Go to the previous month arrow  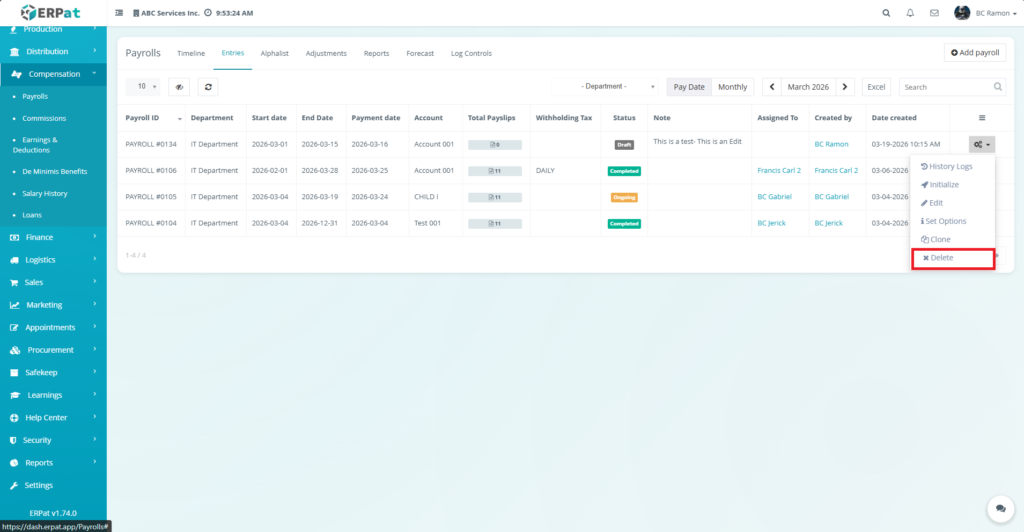771,87
